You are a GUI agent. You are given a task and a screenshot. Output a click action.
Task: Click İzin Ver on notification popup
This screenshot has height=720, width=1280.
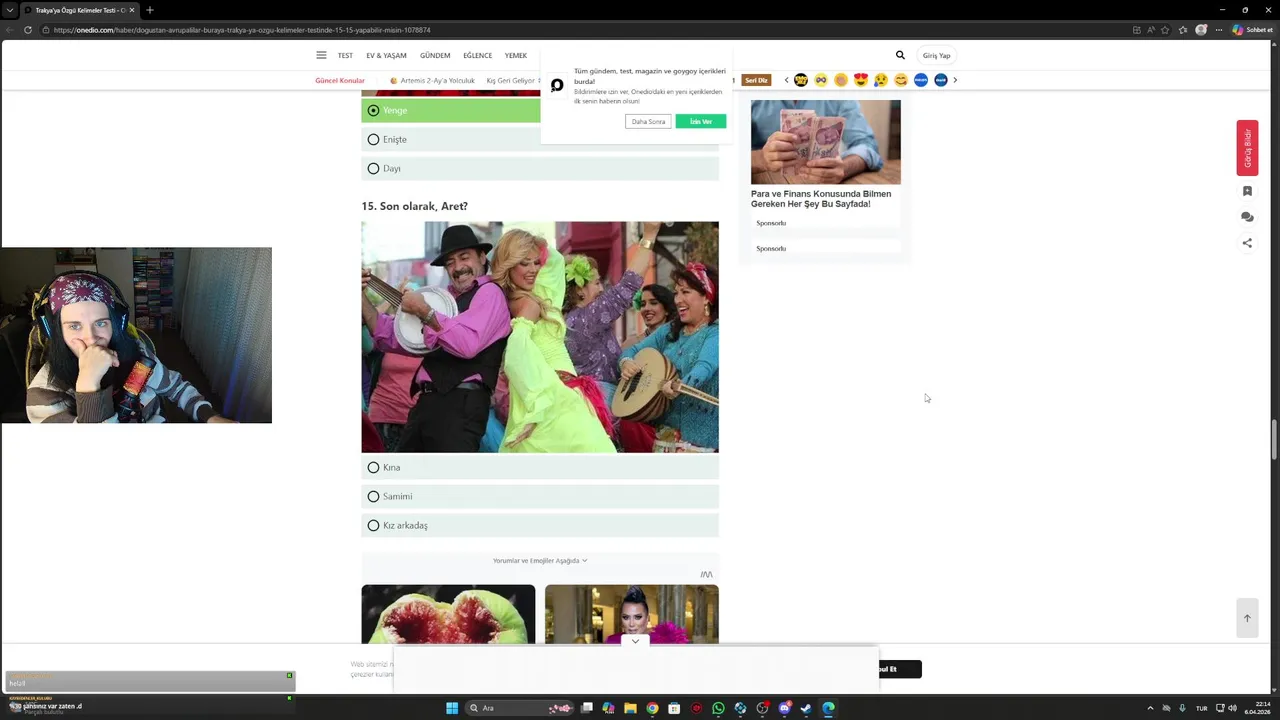click(701, 122)
